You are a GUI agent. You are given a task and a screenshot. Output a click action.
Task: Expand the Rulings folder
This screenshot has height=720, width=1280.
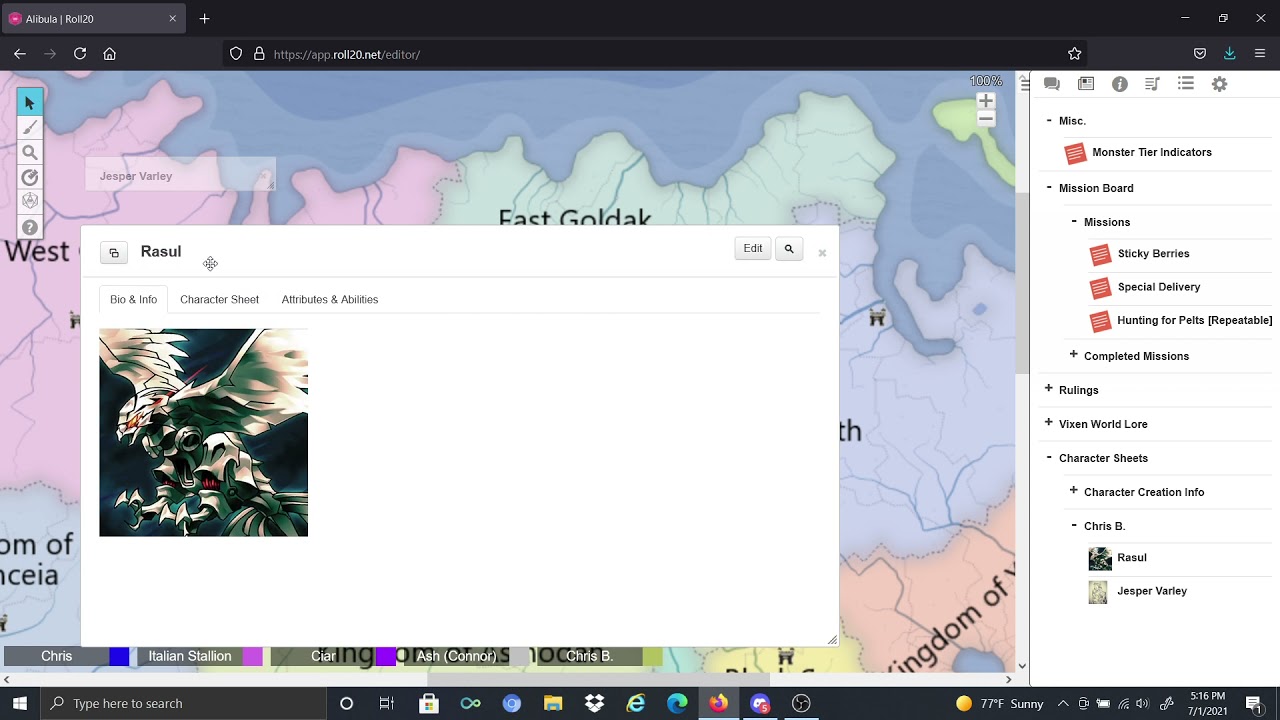tap(1049, 389)
